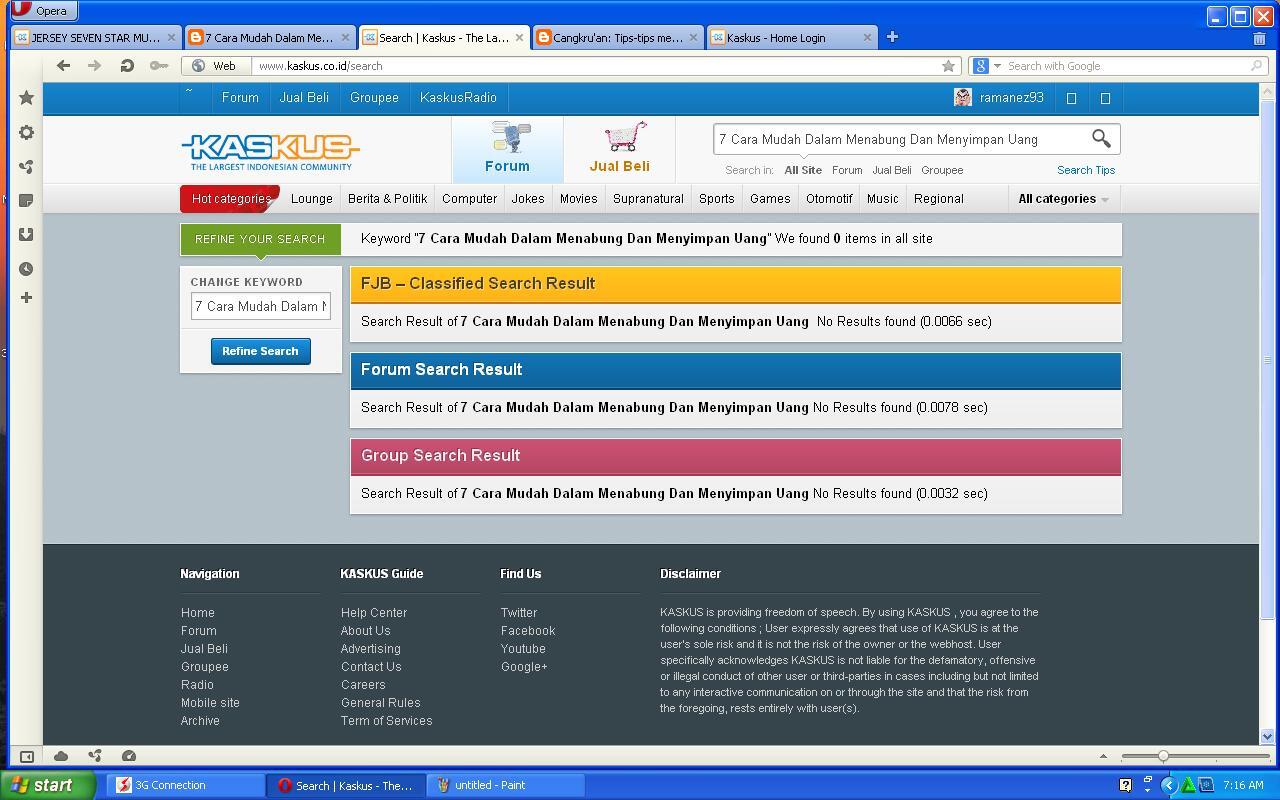
Task: Click the Opera Unite status bar icon
Action: (x=95, y=756)
